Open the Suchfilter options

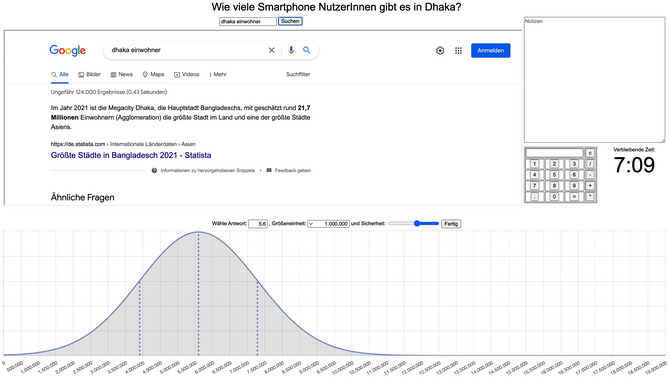[298, 74]
